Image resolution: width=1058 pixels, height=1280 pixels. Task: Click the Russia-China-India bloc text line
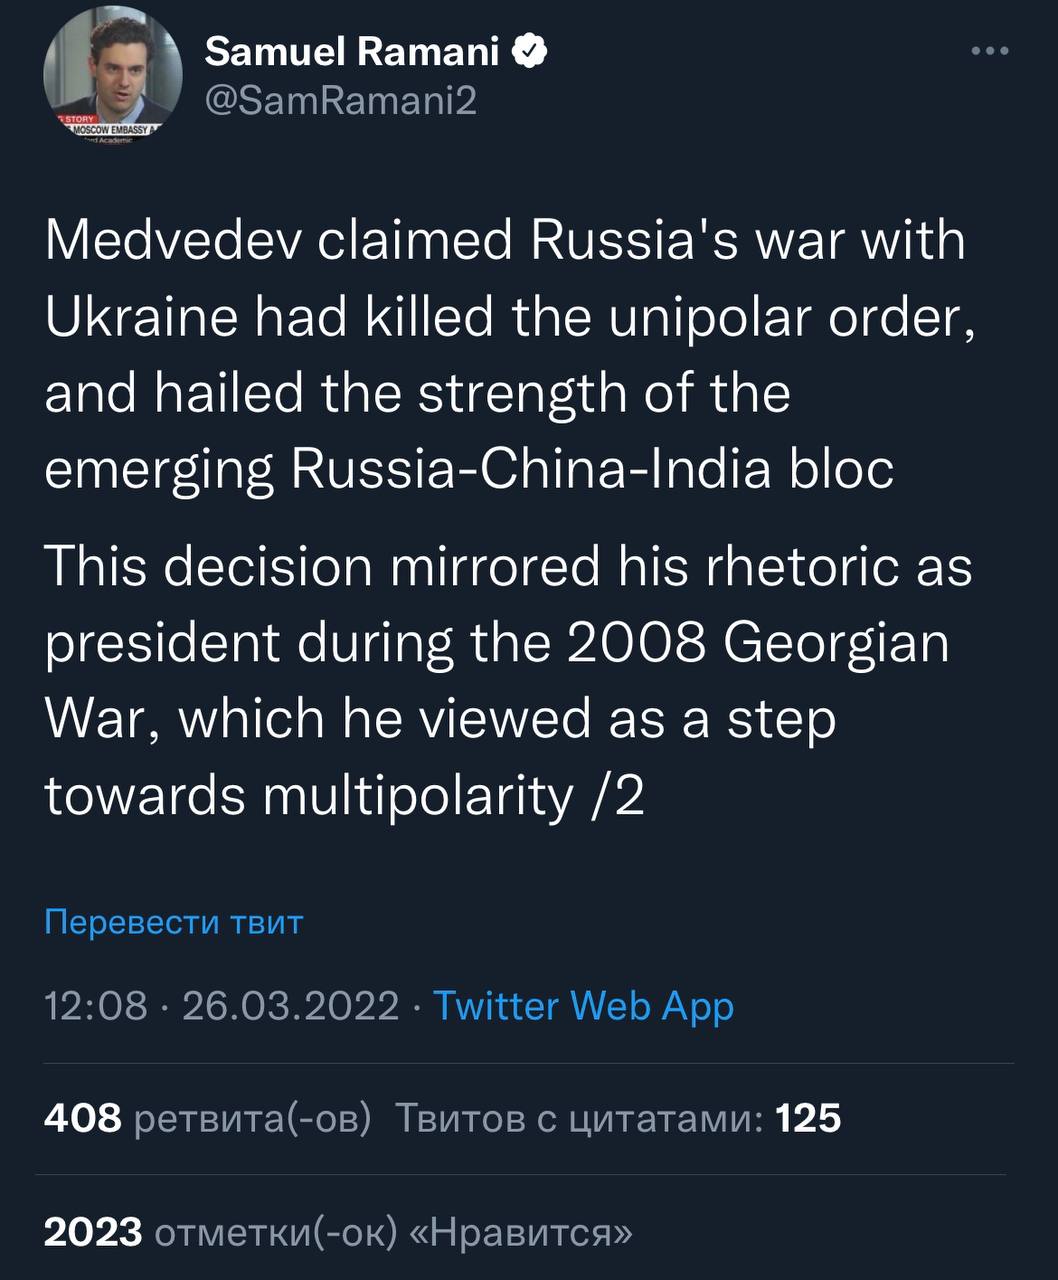point(592,469)
